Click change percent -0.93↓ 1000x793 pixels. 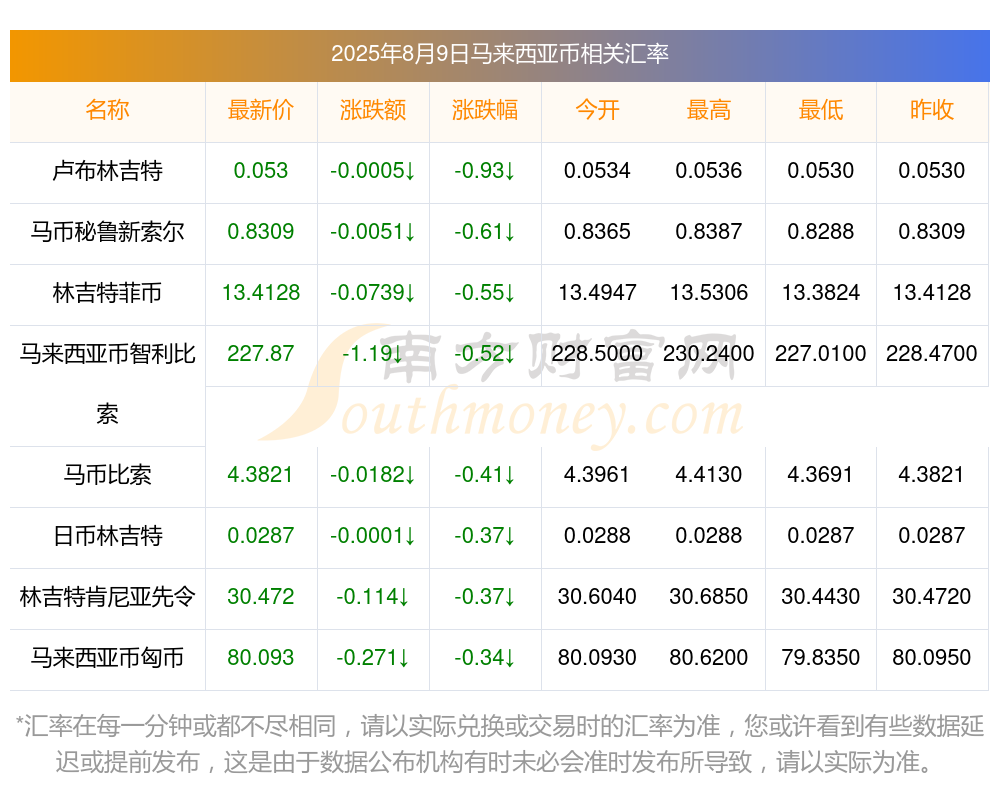point(485,170)
